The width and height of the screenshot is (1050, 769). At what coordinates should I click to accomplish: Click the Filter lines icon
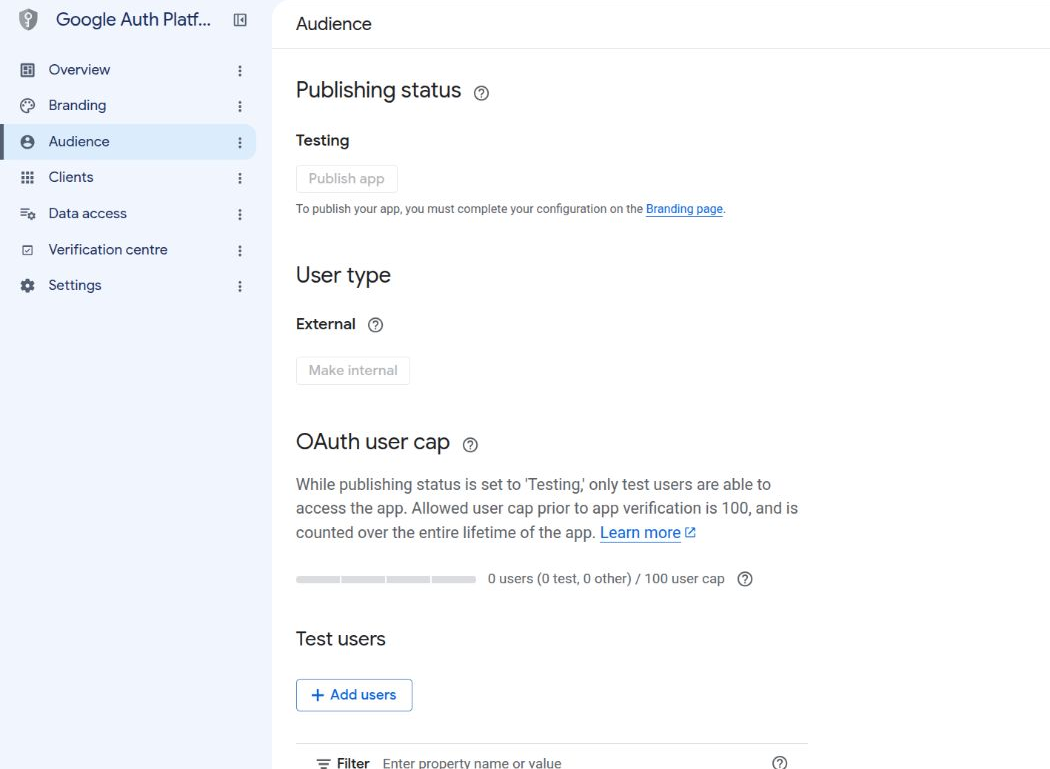click(323, 763)
